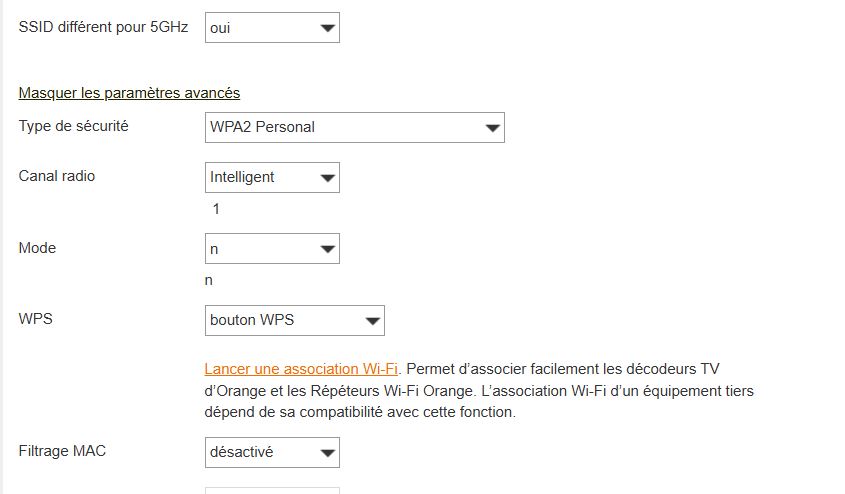Open the WPA2 Personal security type dropdown
845x494 pixels.
tap(354, 127)
